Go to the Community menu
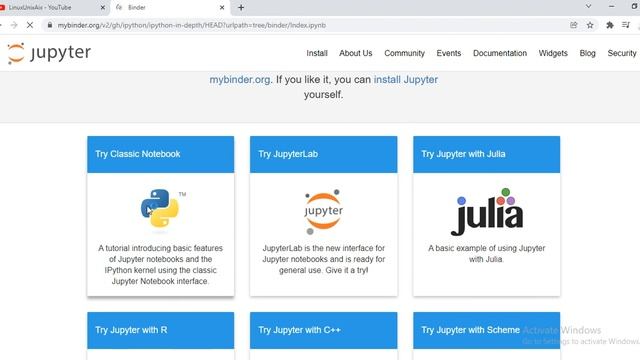This screenshot has height=360, width=640. tap(404, 53)
